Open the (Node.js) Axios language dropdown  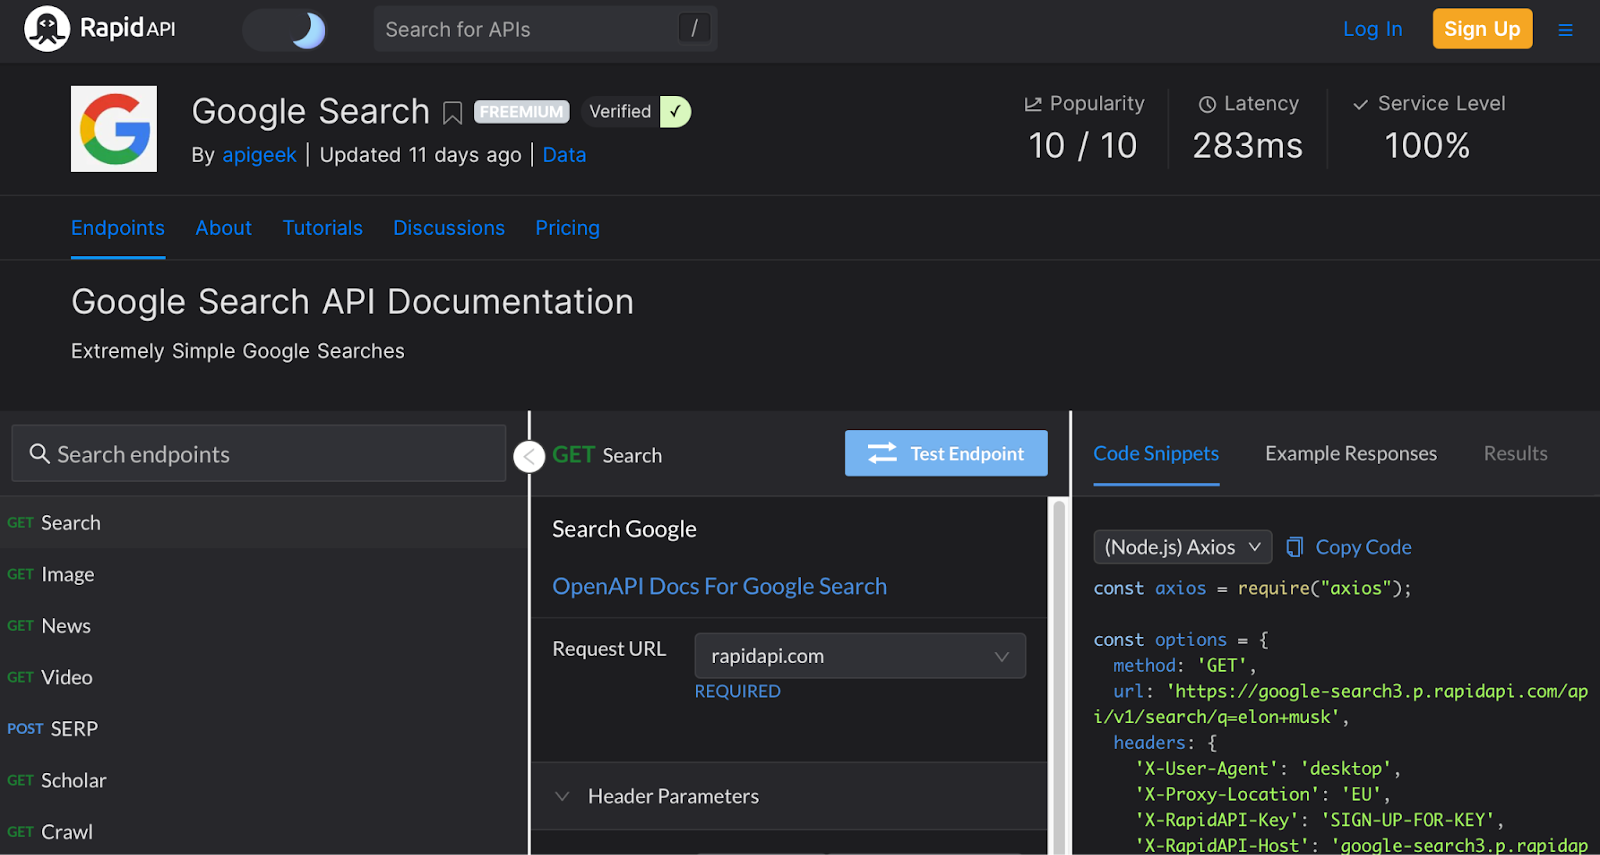coord(1182,547)
